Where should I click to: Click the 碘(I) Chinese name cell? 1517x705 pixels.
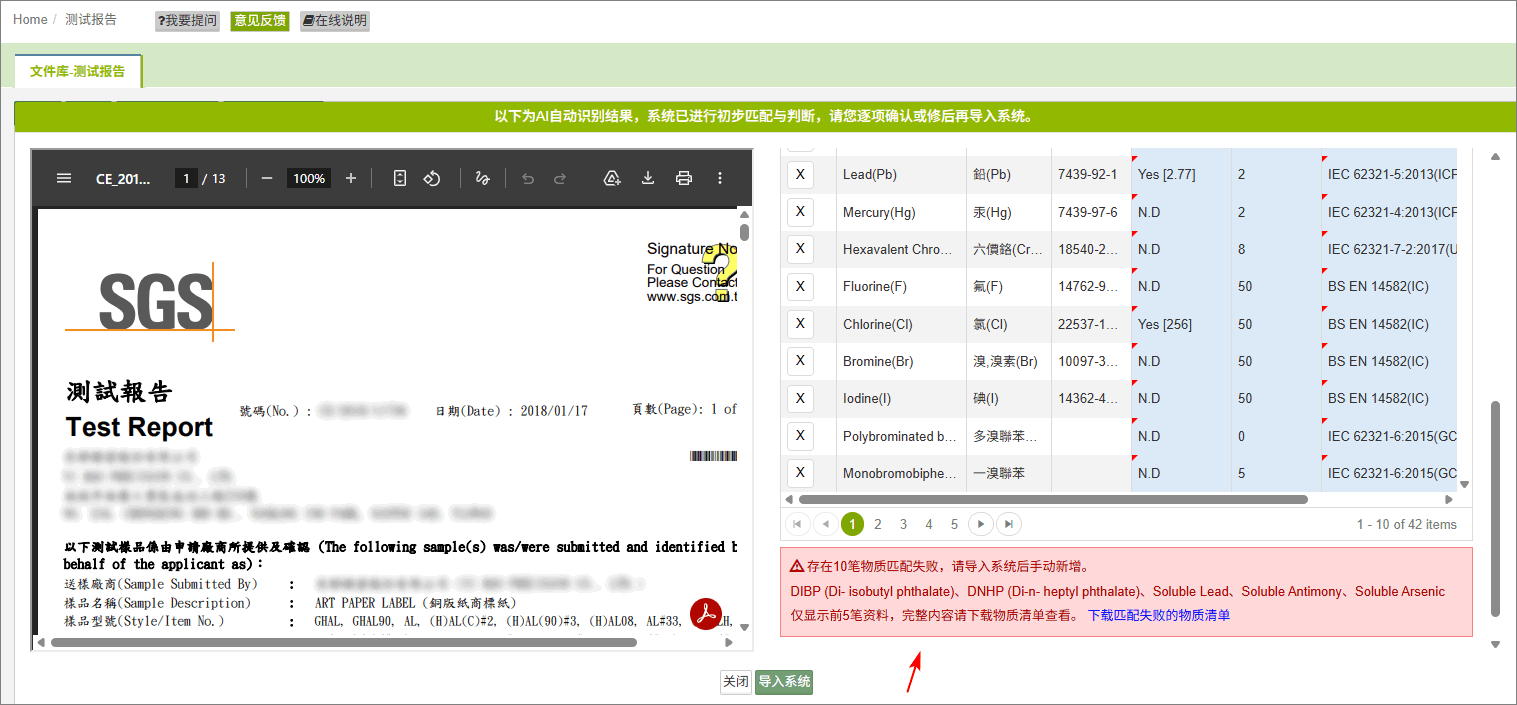pyautogui.click(x=1009, y=398)
